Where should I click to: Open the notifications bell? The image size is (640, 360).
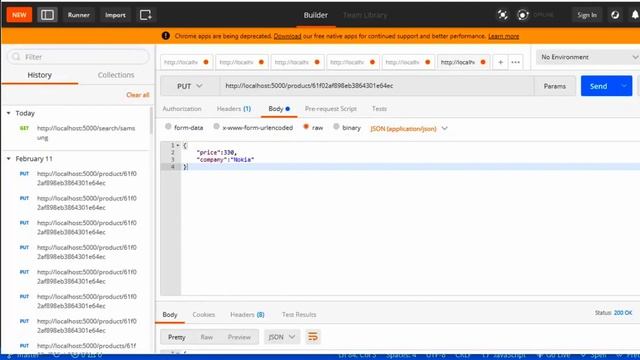tap(635, 15)
